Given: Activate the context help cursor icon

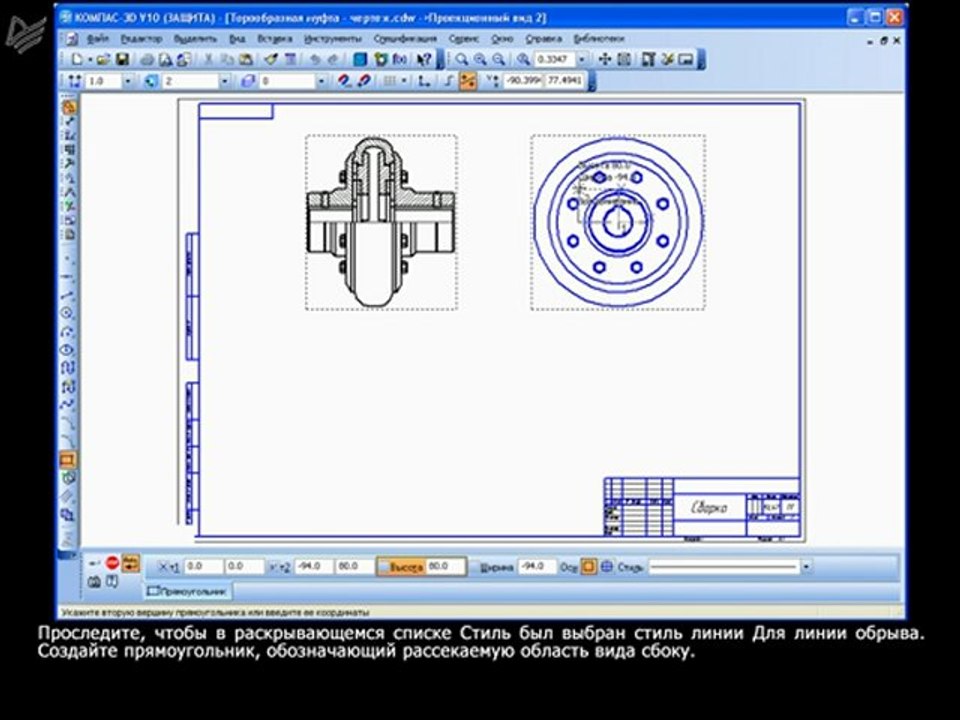Looking at the screenshot, I should click(424, 59).
